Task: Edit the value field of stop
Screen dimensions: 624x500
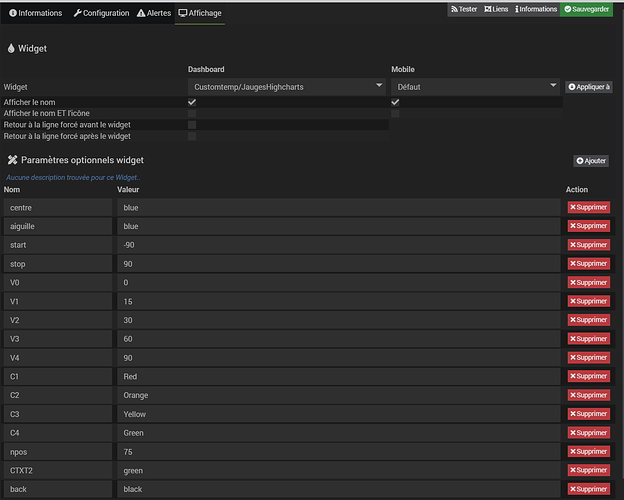Action: pos(339,264)
